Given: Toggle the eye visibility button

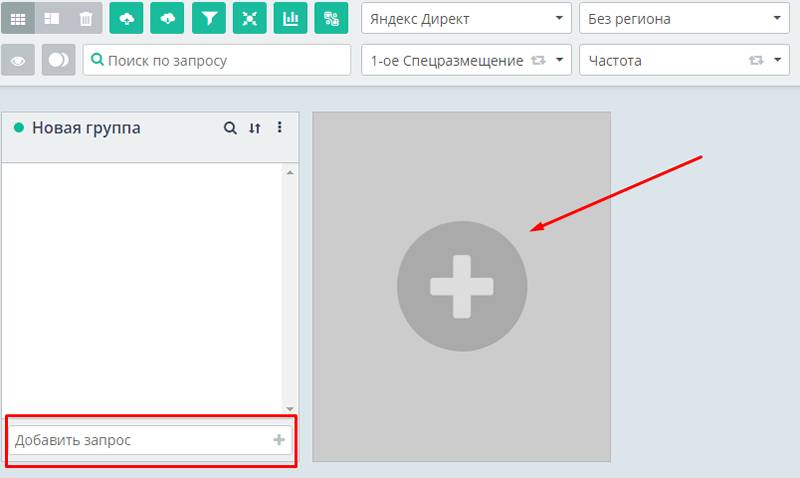Looking at the screenshot, I should [x=18, y=60].
